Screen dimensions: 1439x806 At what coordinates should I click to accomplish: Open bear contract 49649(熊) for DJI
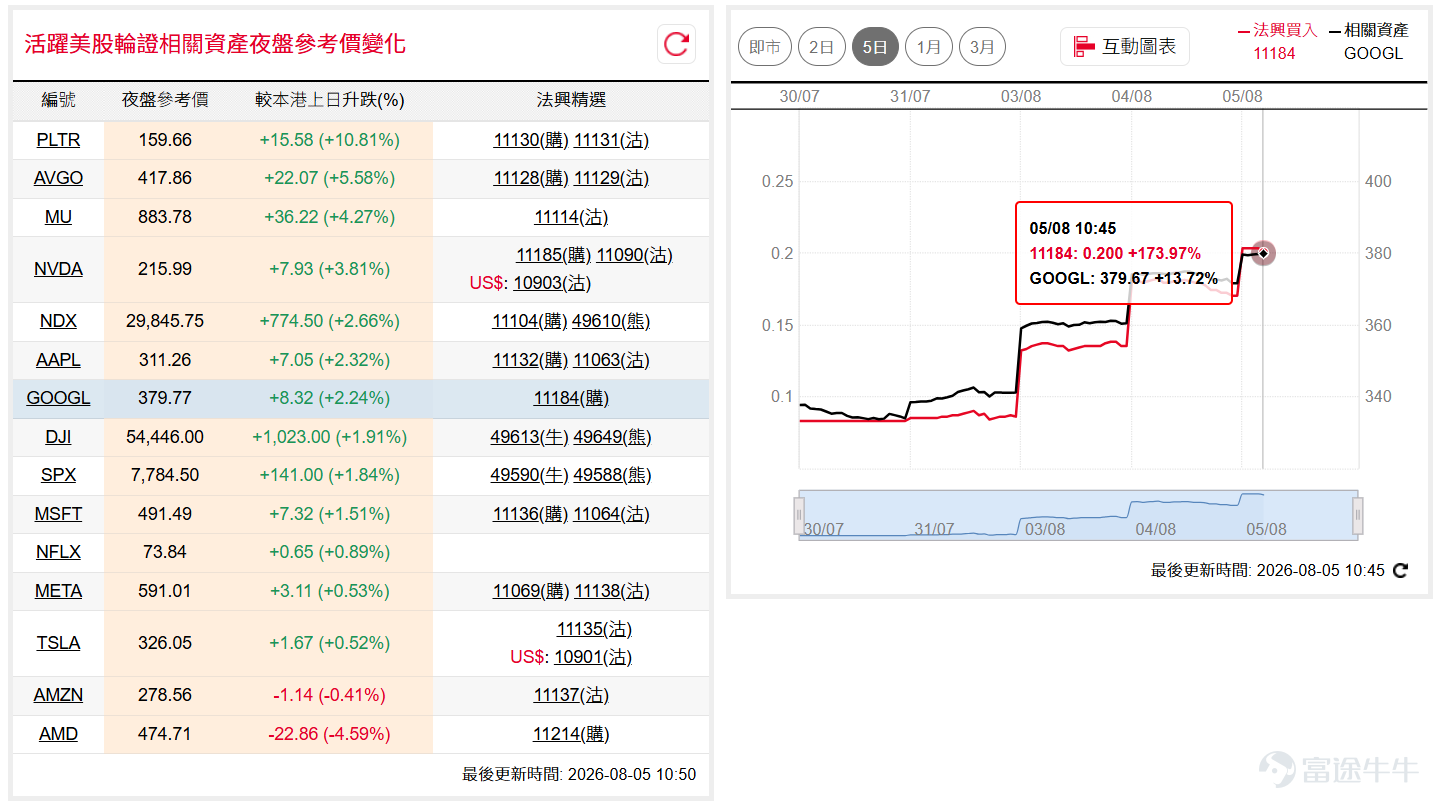pos(612,437)
